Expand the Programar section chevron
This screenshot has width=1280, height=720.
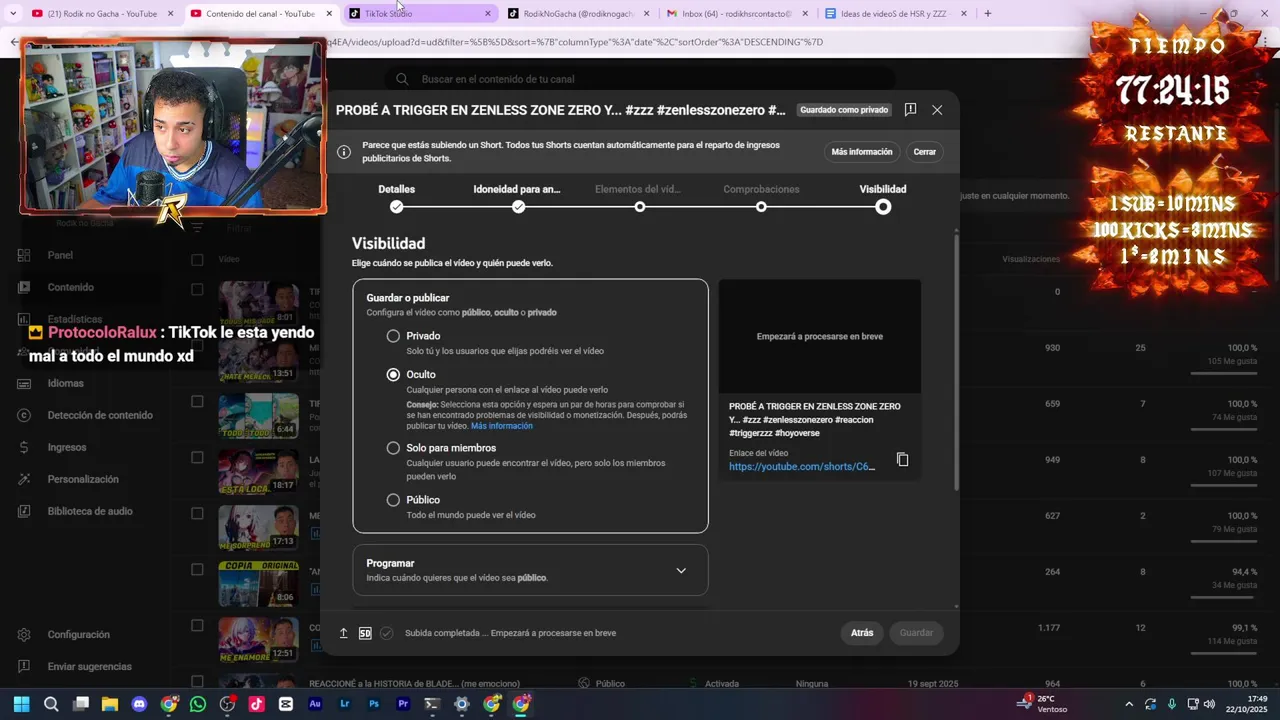tap(681, 571)
